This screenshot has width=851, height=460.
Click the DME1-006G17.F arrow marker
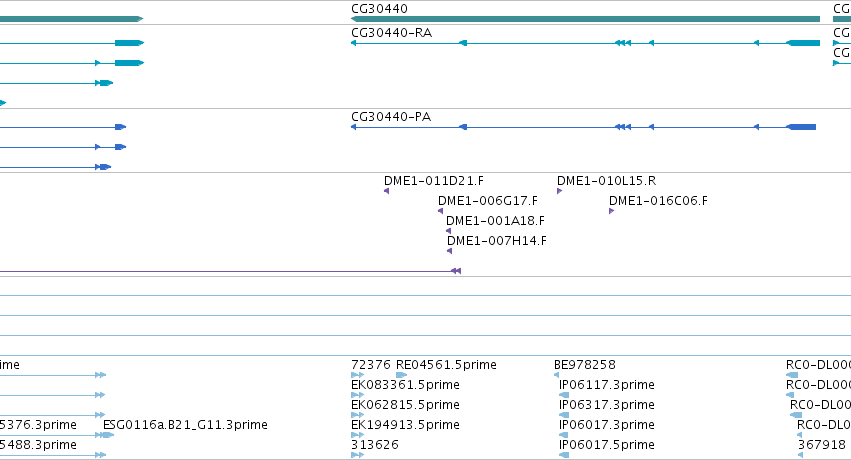(441, 211)
